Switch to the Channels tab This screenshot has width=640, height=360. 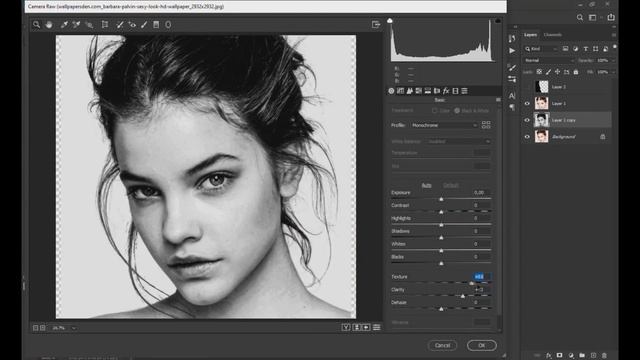click(x=553, y=35)
